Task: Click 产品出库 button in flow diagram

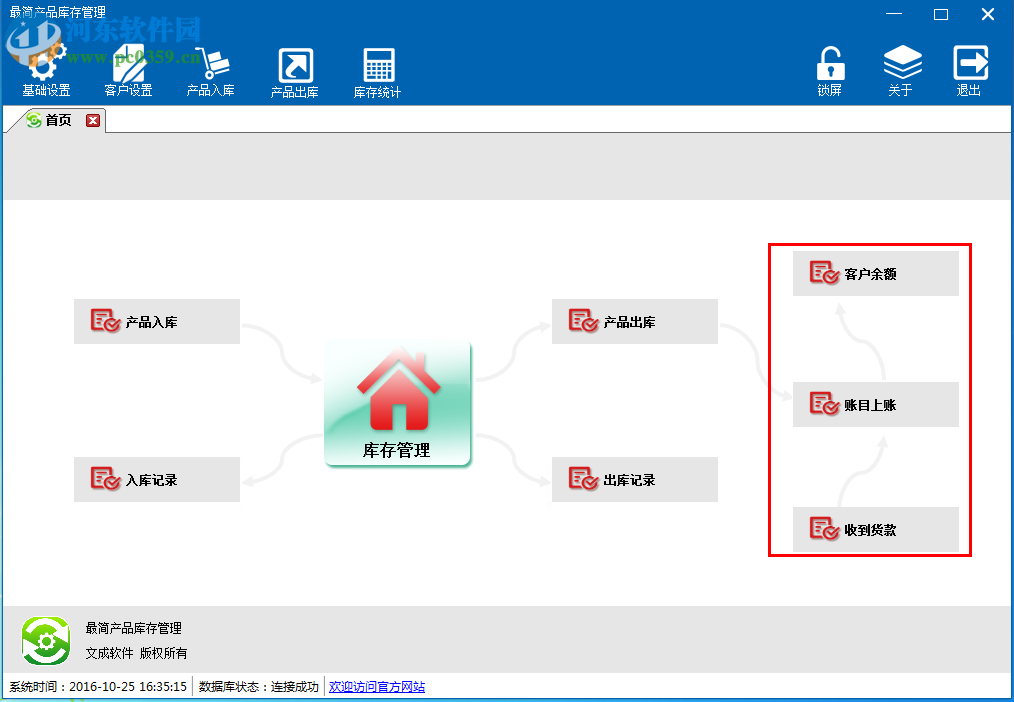Action: (634, 321)
